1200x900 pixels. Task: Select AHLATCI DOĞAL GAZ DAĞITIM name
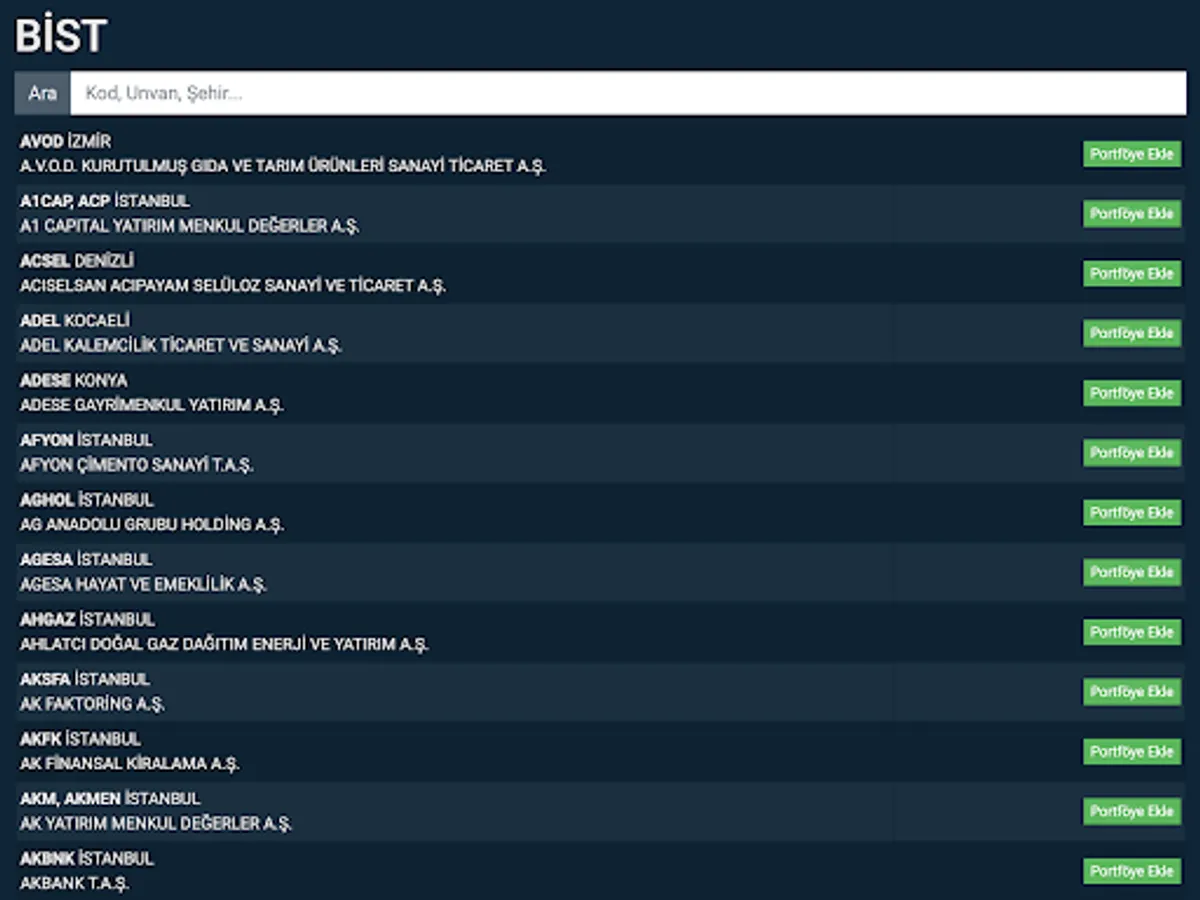224,644
